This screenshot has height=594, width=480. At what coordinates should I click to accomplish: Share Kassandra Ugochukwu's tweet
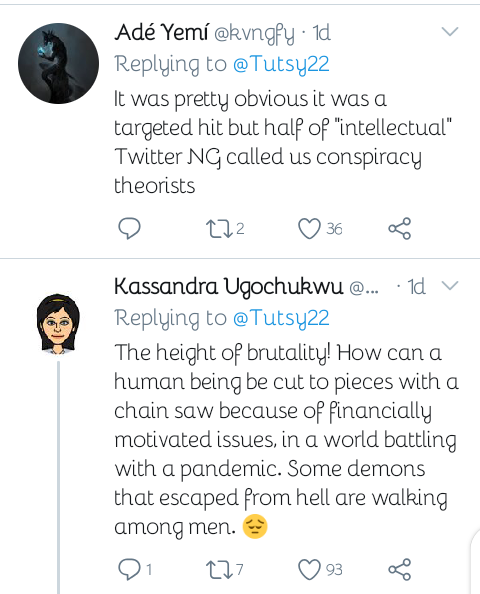pyautogui.click(x=400, y=569)
